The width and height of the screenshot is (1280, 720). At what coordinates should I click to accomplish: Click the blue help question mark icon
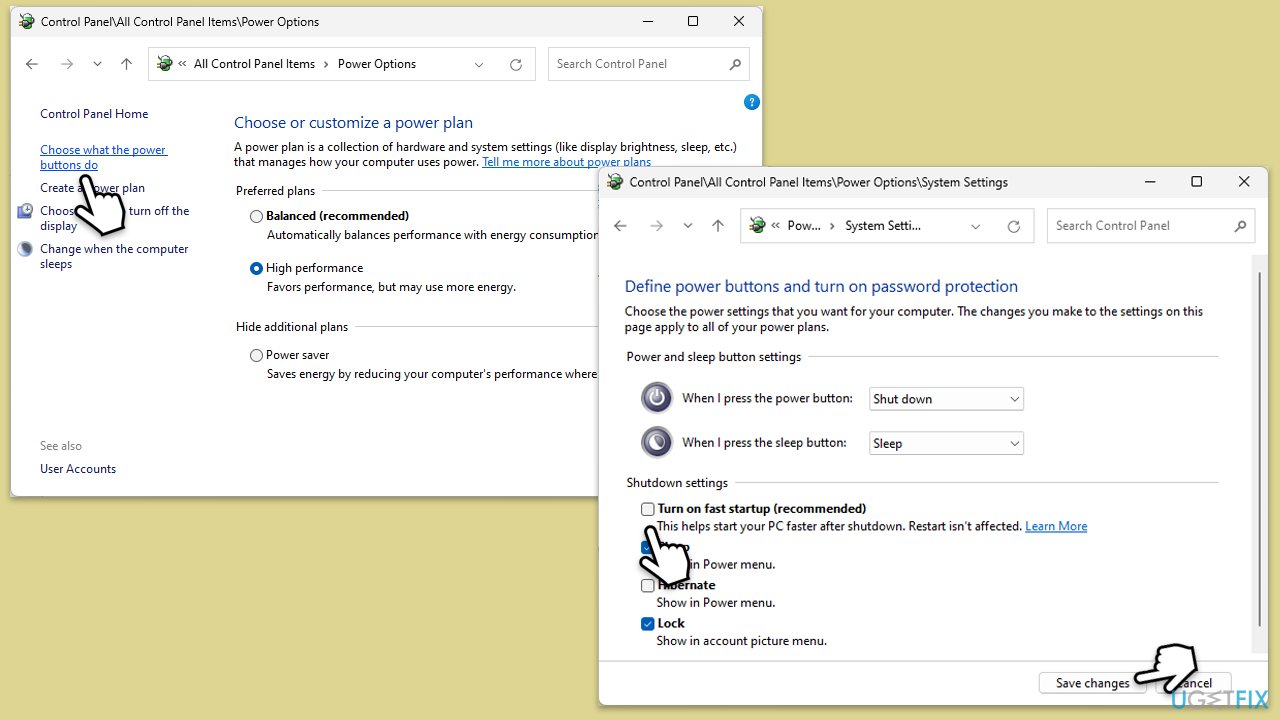tap(752, 102)
